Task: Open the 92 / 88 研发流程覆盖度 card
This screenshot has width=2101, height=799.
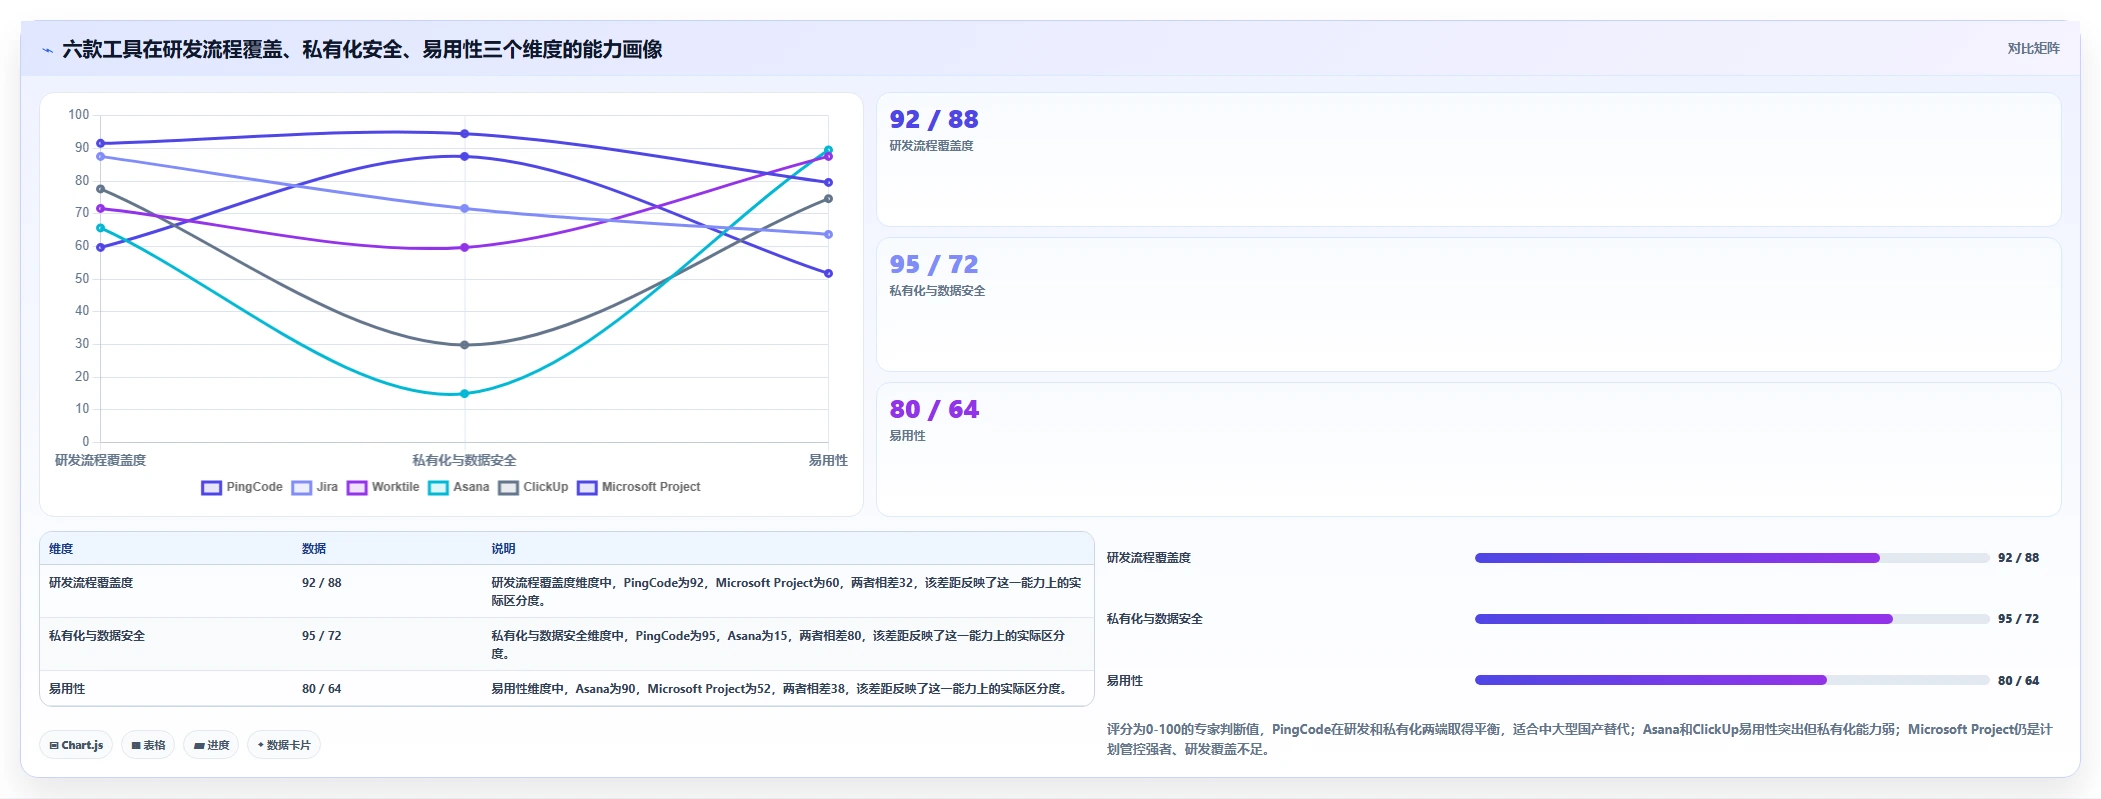Action: point(1468,160)
